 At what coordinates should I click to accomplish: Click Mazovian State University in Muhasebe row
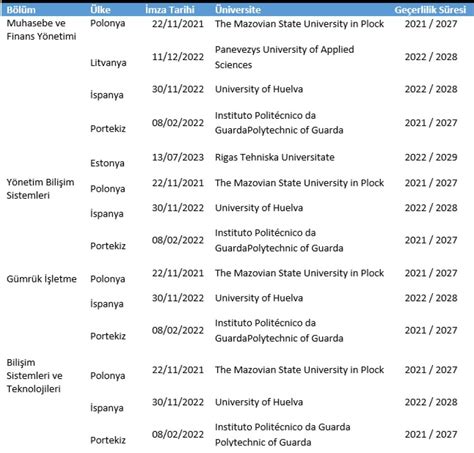point(299,24)
